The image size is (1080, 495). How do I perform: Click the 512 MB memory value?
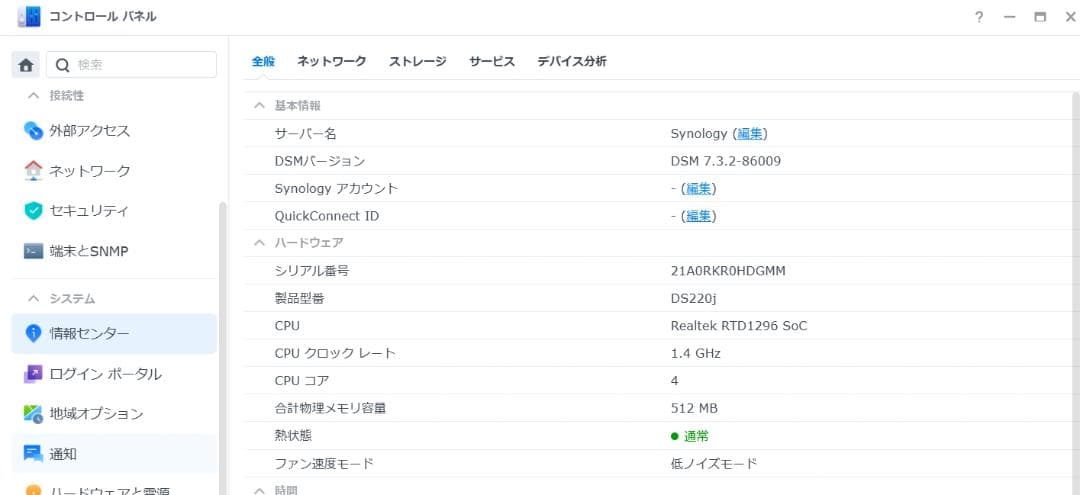click(x=694, y=408)
